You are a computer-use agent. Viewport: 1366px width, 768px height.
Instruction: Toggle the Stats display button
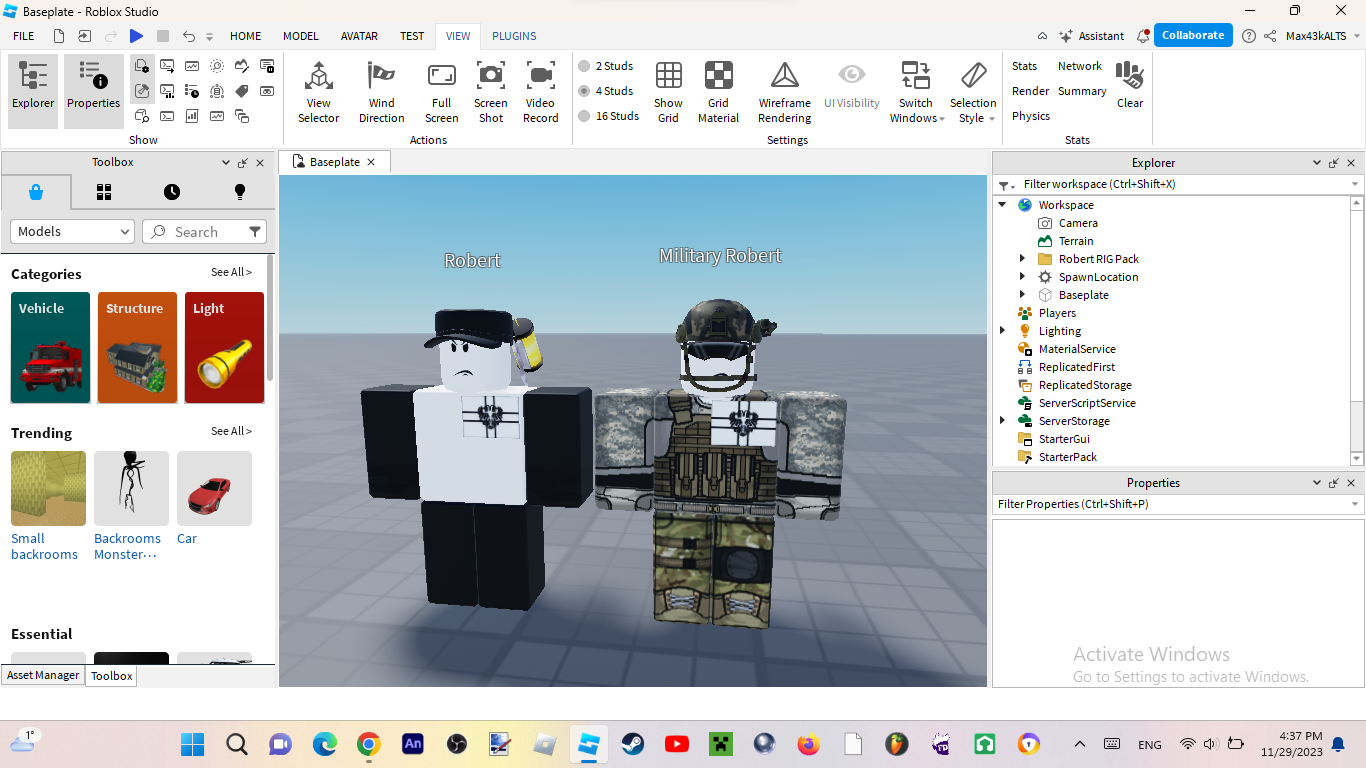coord(1025,66)
